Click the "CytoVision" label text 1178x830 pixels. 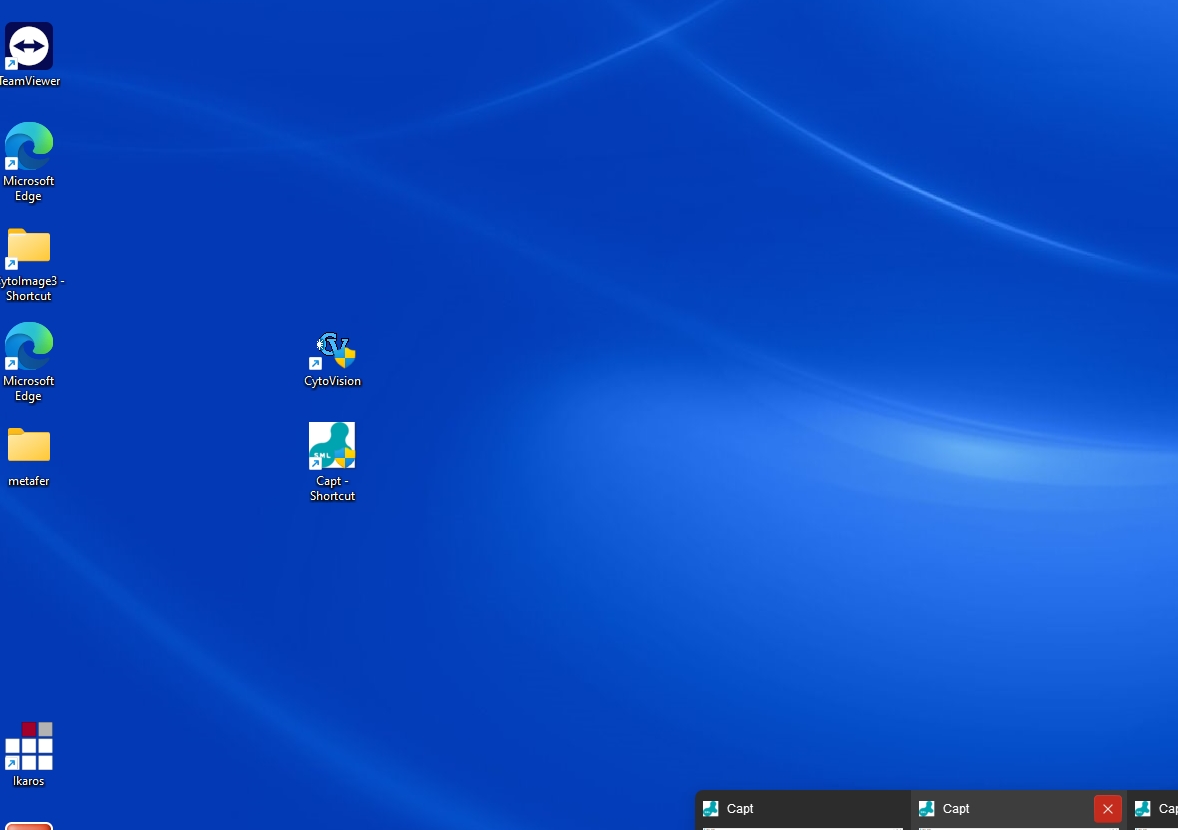click(x=333, y=381)
